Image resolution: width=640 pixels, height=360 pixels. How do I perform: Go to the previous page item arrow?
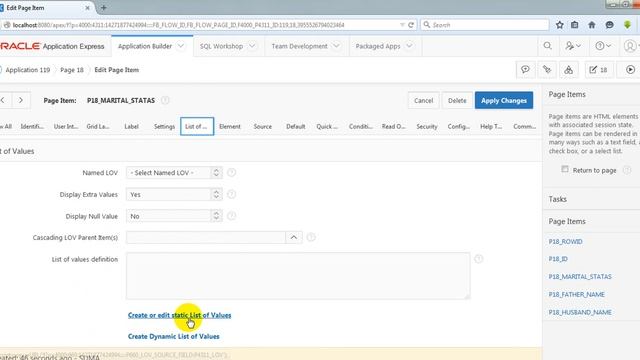(x=4, y=100)
